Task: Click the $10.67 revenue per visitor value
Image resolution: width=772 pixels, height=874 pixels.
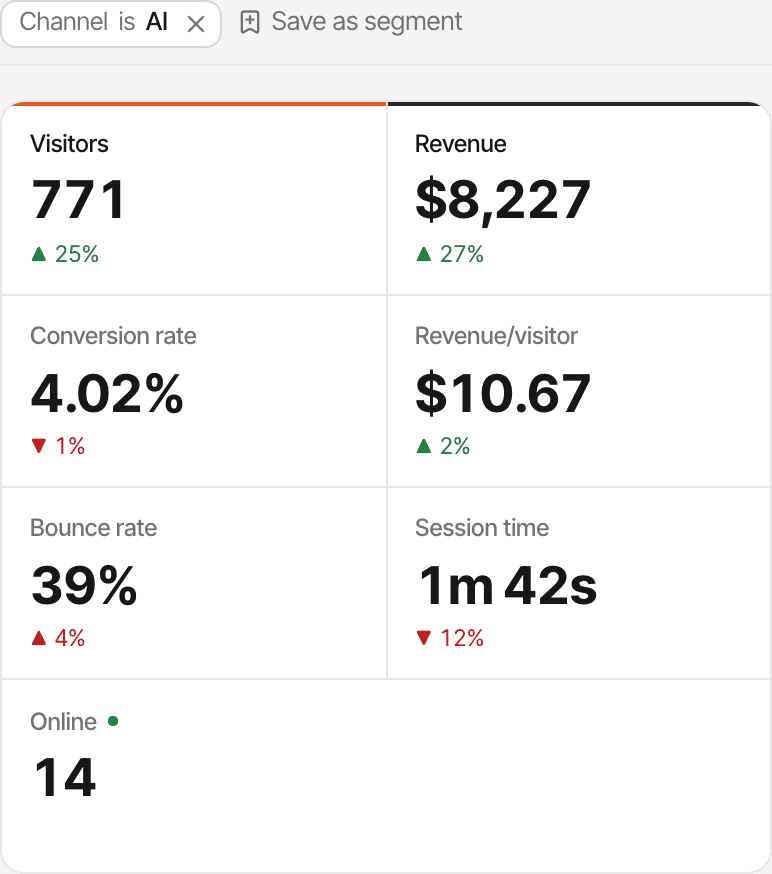Action: [x=503, y=394]
